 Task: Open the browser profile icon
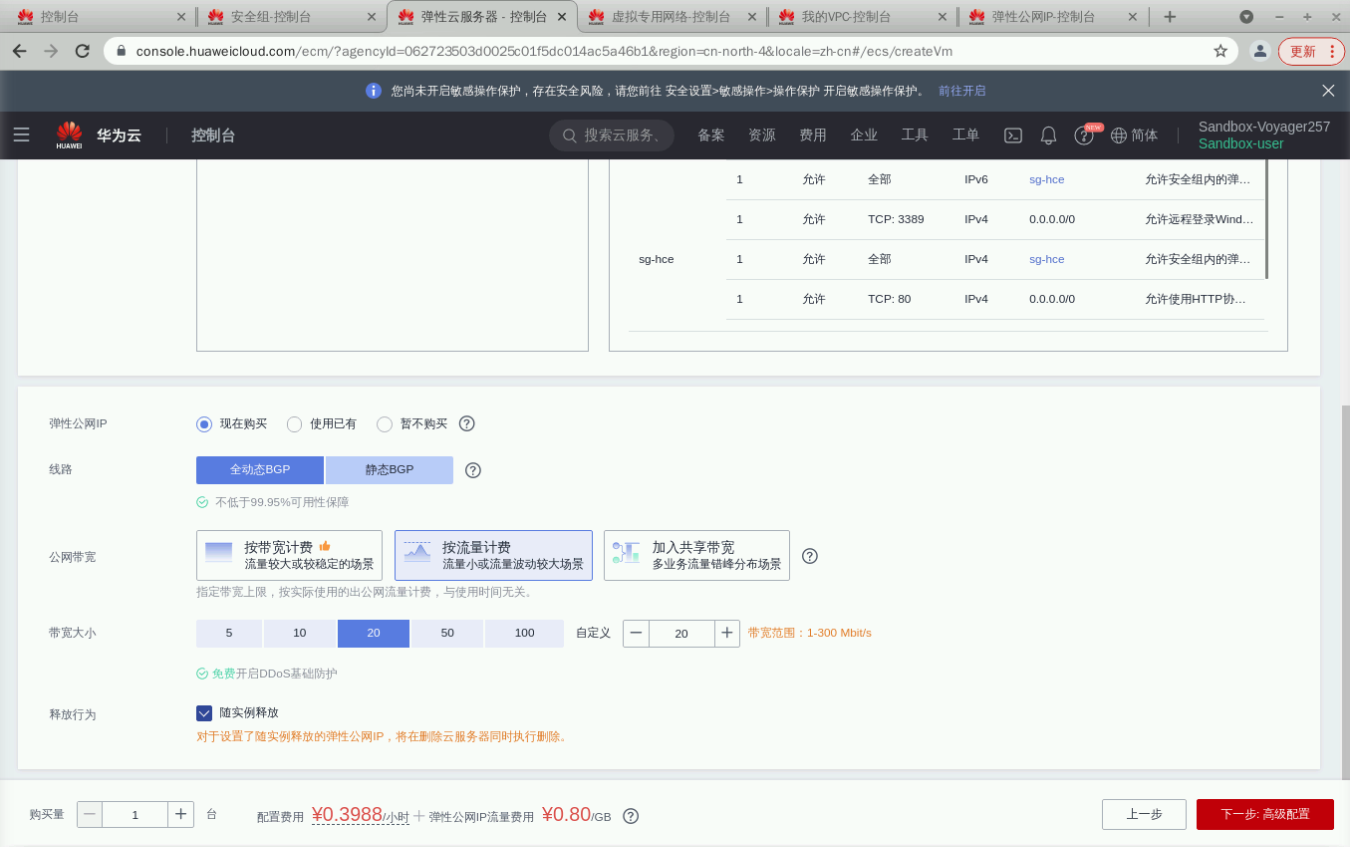(x=1260, y=51)
